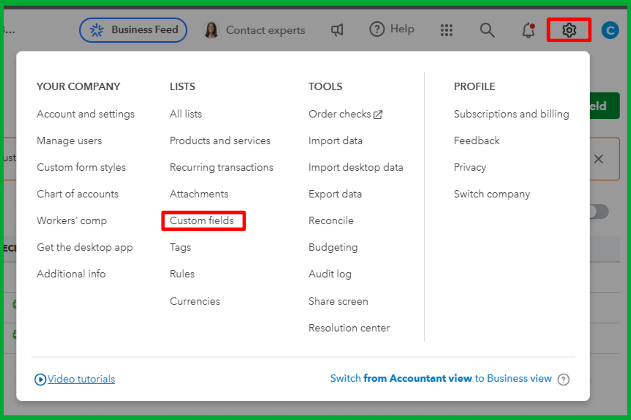Switch from Accountant view to Business view
631x420 pixels.
[441, 379]
